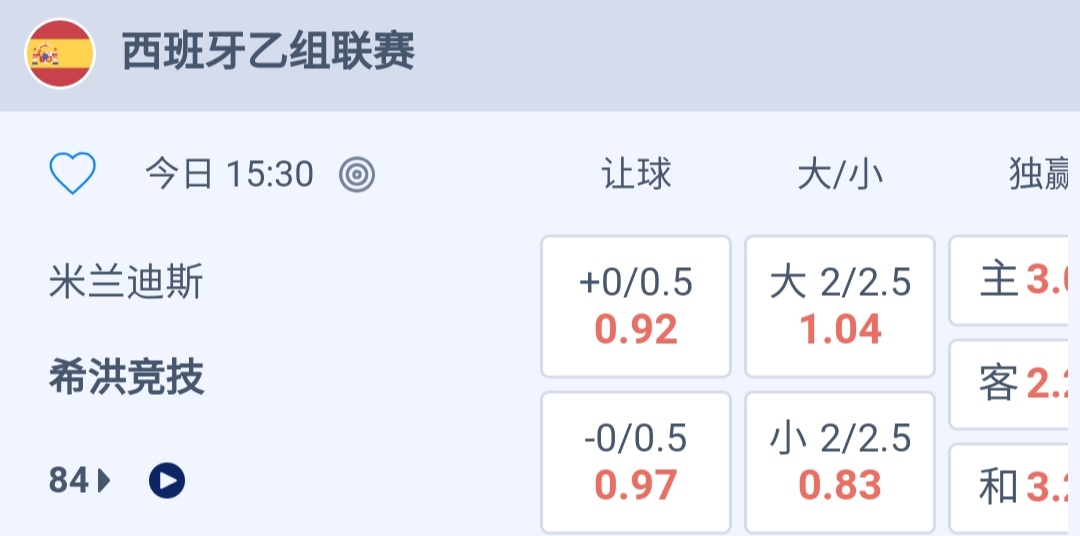This screenshot has width=1080, height=536.
Task: Pick the +0/0.5 handicap odds 0.92
Action: tap(636, 306)
